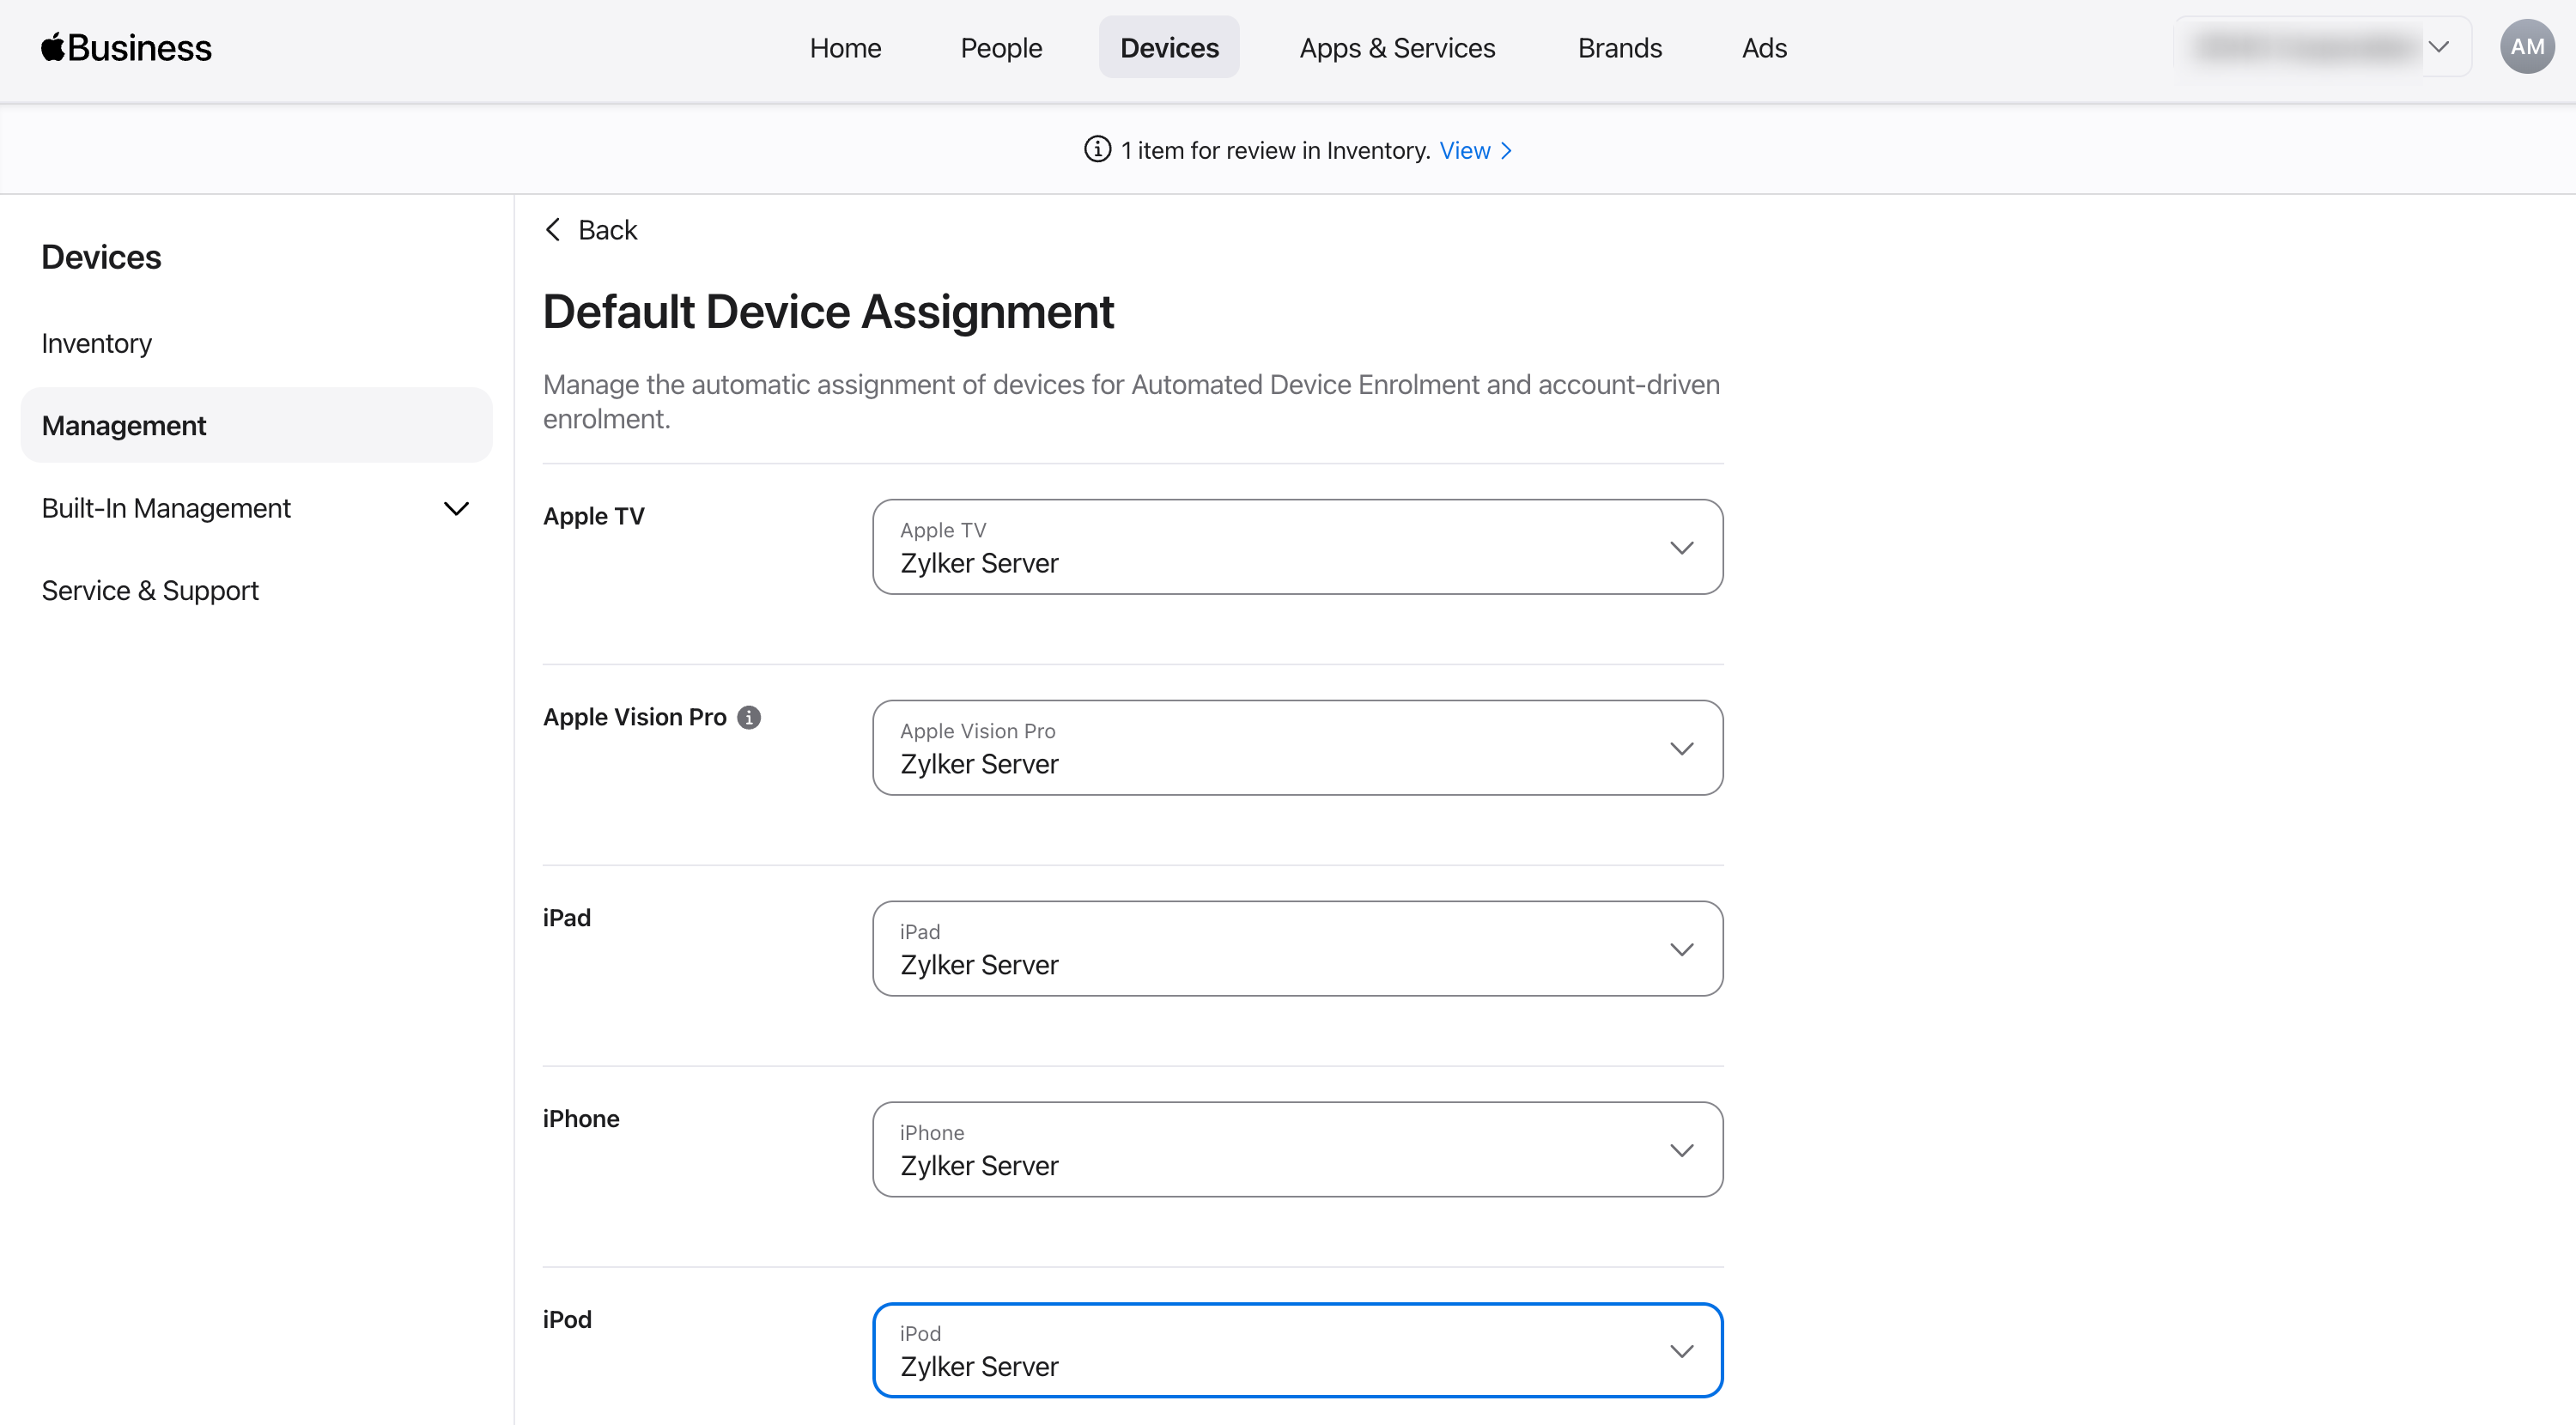Click the Back chevron arrow
This screenshot has height=1425, width=2576.
[x=553, y=230]
